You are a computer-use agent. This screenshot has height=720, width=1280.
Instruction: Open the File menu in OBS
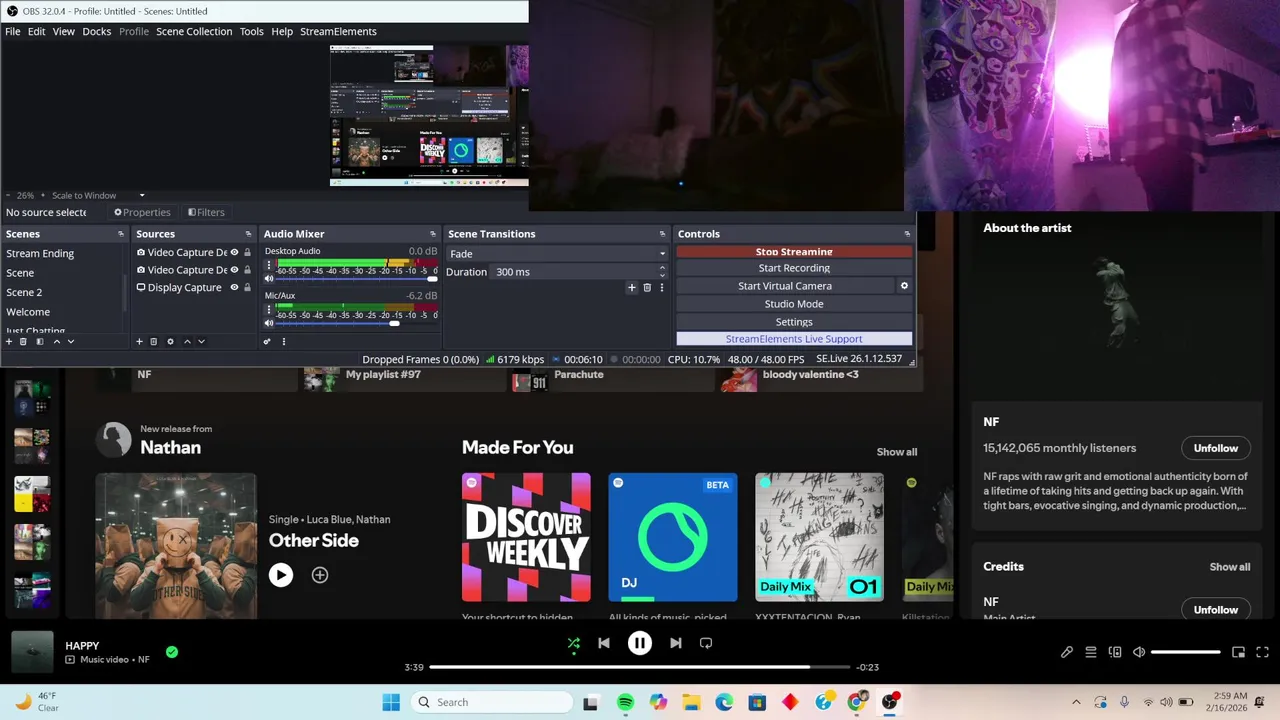13,31
